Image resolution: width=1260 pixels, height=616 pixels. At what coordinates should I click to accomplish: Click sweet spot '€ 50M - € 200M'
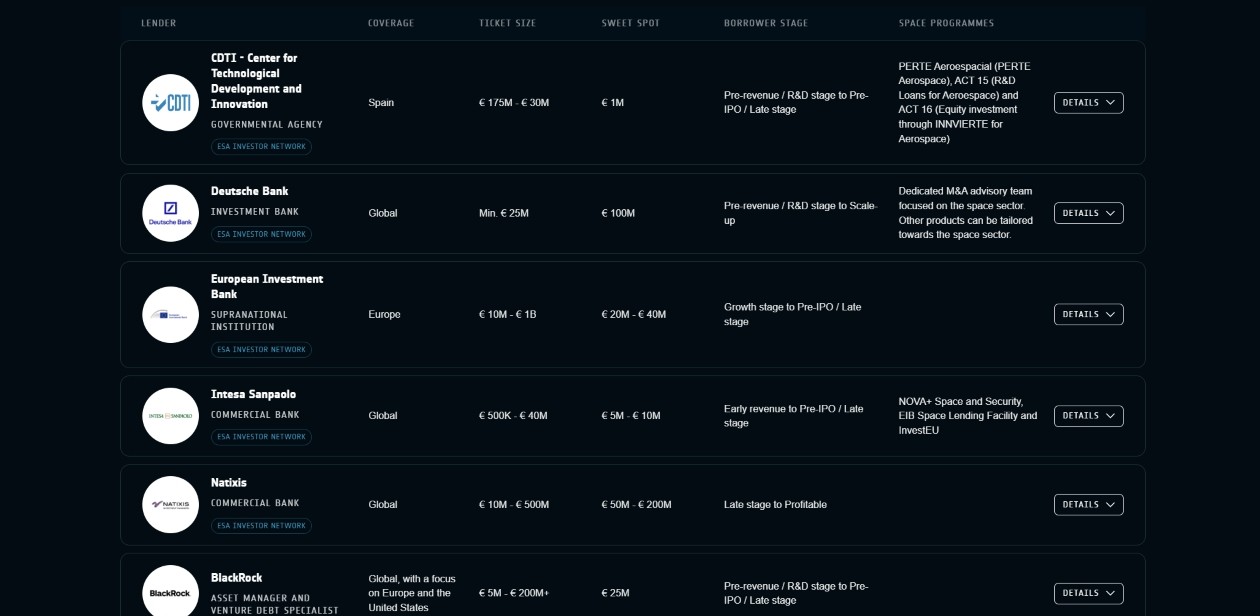[636, 505]
